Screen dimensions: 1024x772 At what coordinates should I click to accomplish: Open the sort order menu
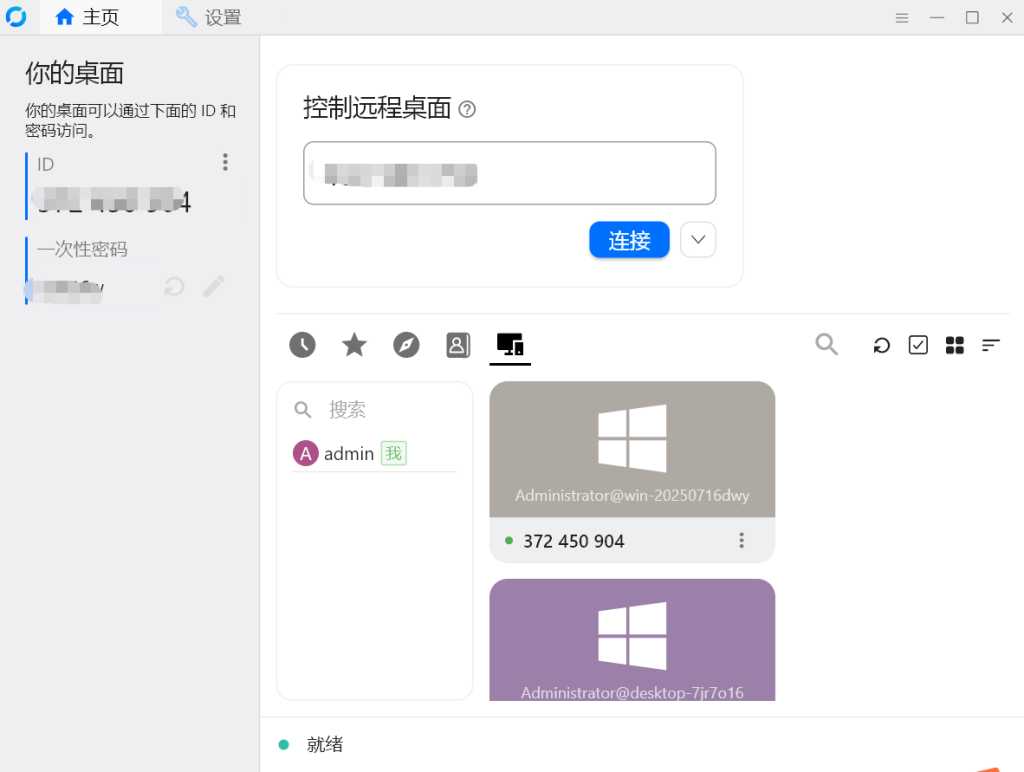click(x=990, y=345)
